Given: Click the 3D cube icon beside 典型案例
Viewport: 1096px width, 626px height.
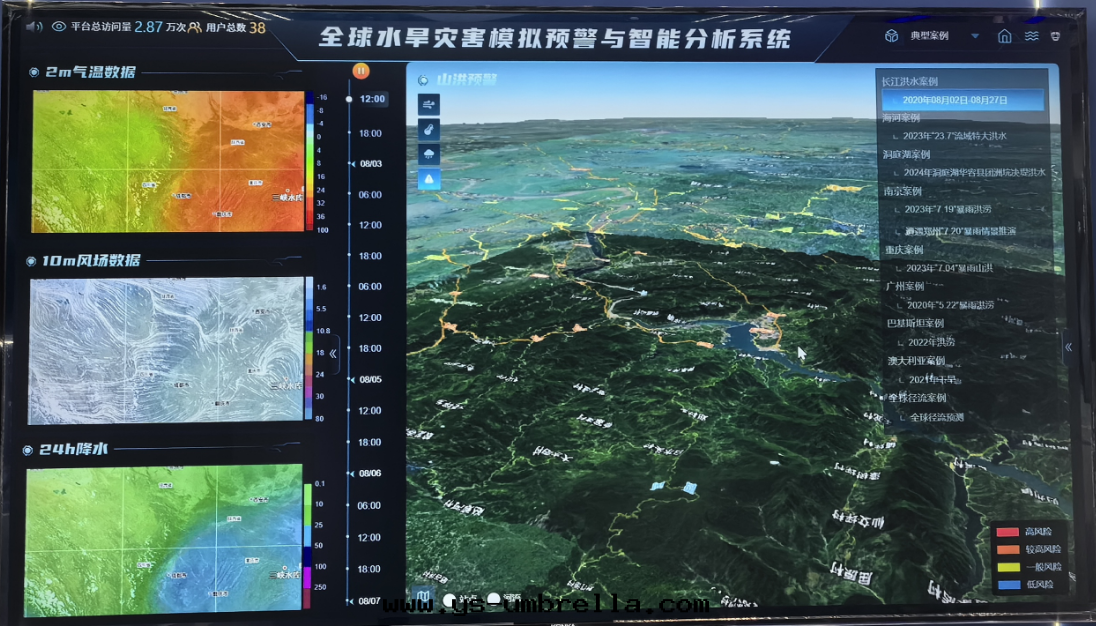Looking at the screenshot, I should click(x=891, y=37).
